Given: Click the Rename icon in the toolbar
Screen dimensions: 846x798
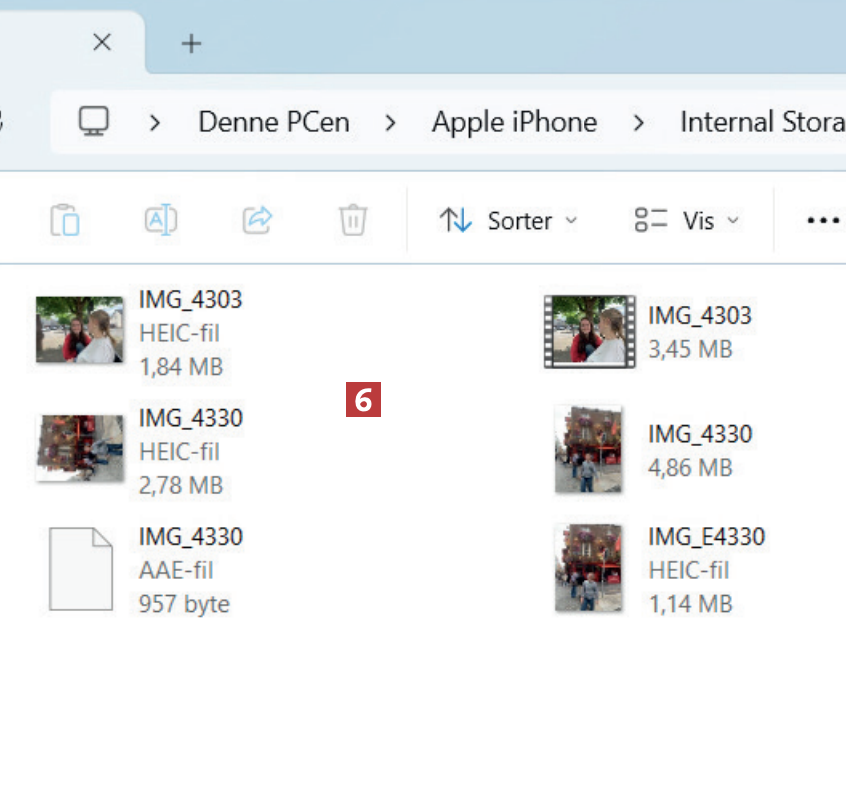Looking at the screenshot, I should pyautogui.click(x=161, y=220).
